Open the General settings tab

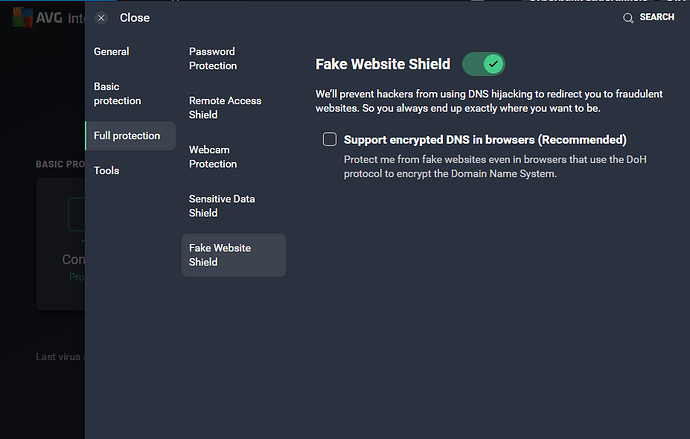click(112, 51)
